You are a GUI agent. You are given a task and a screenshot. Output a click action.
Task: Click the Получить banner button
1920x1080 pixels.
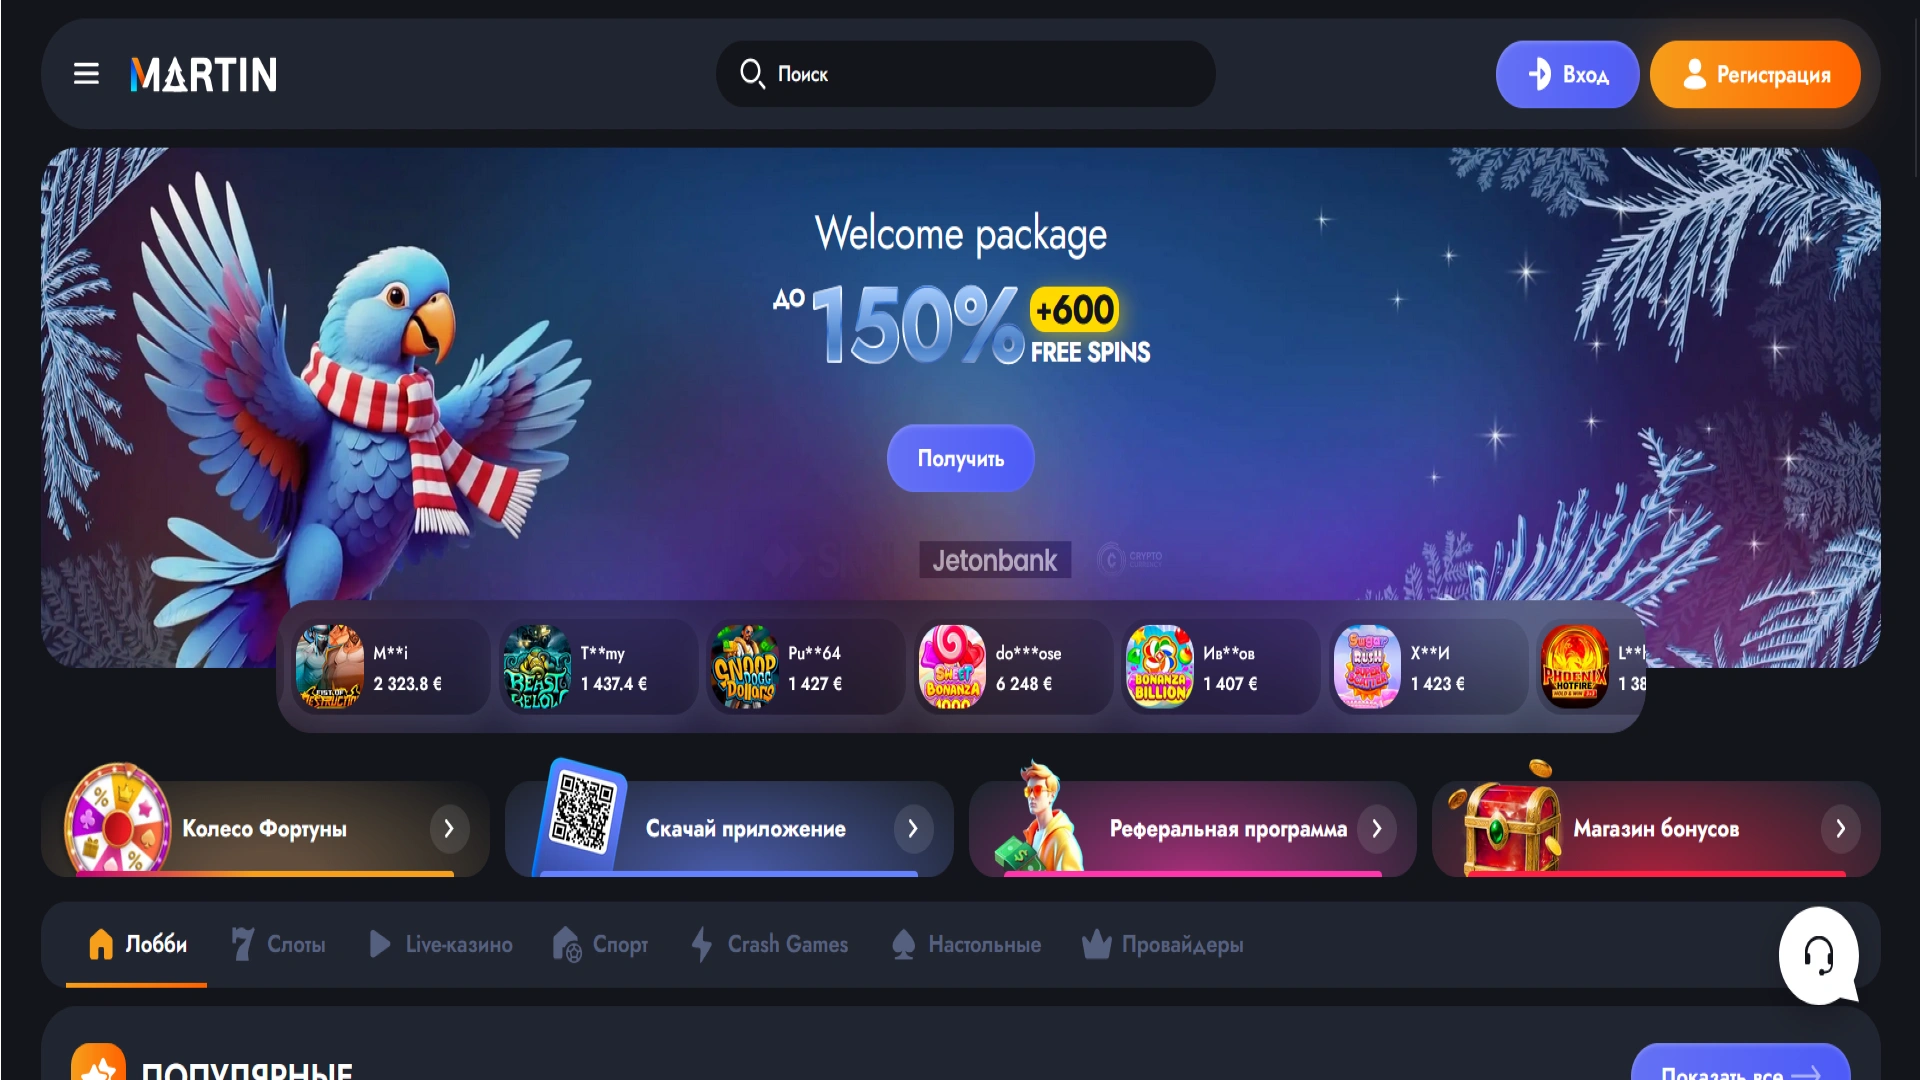960,458
